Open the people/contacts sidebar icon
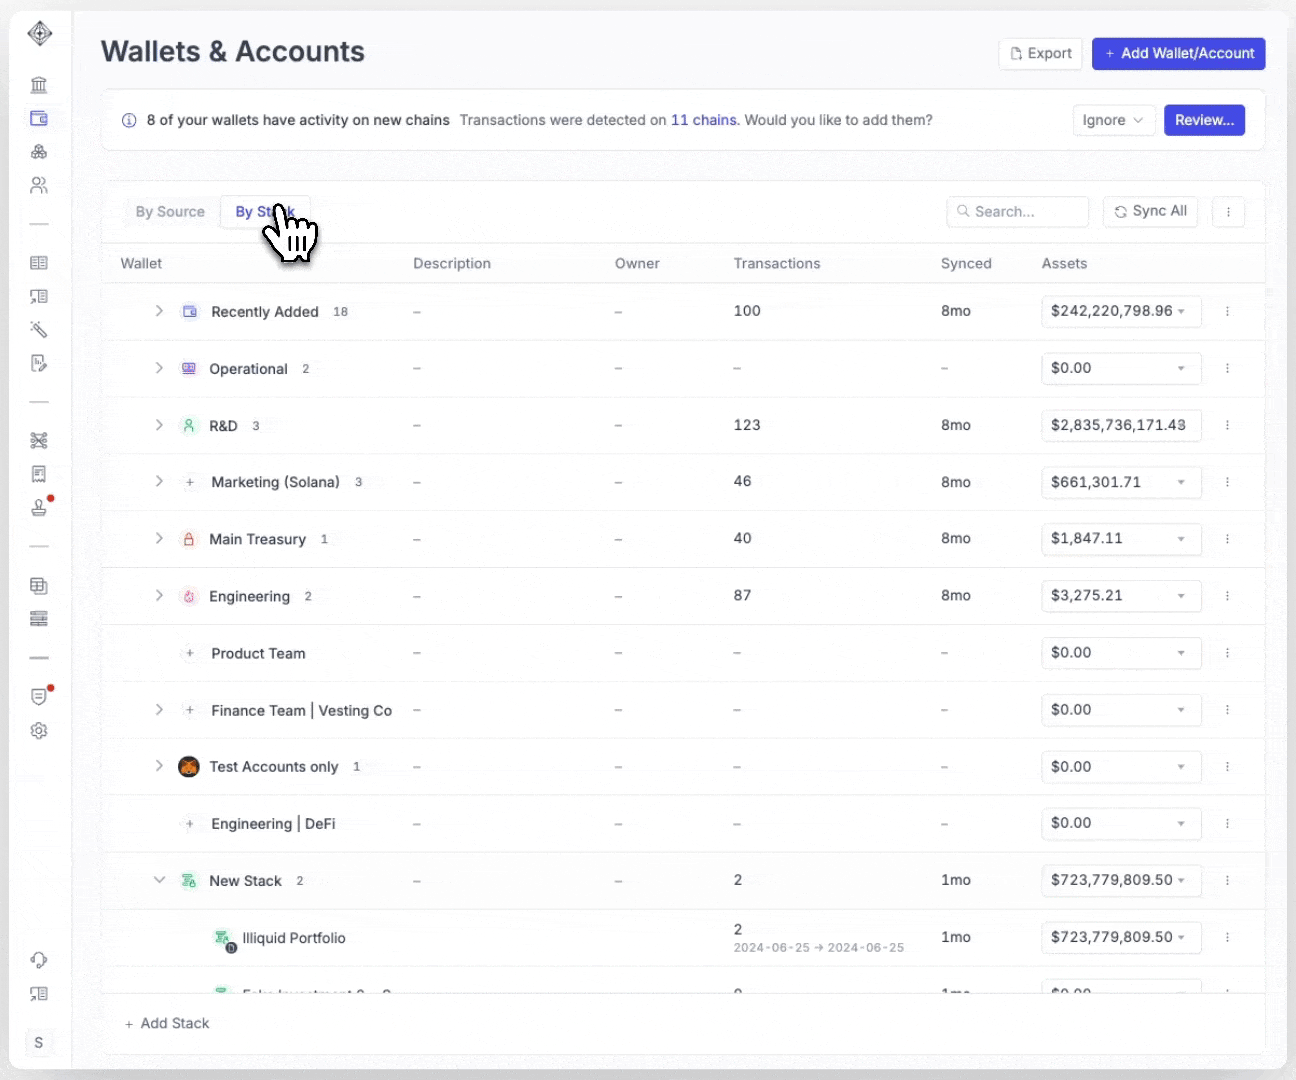Viewport: 1296px width, 1080px height. tap(39, 185)
